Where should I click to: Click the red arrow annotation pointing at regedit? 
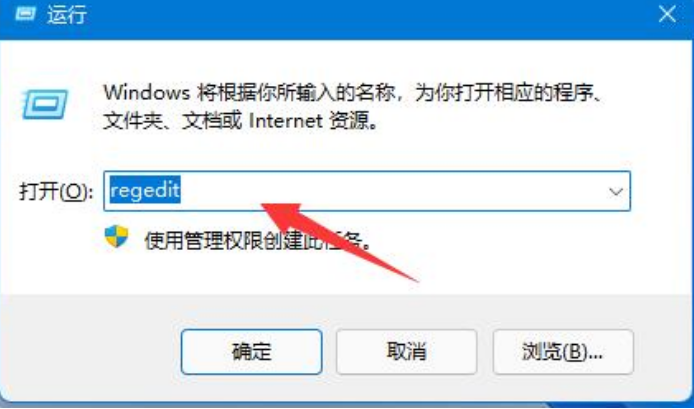coord(340,242)
